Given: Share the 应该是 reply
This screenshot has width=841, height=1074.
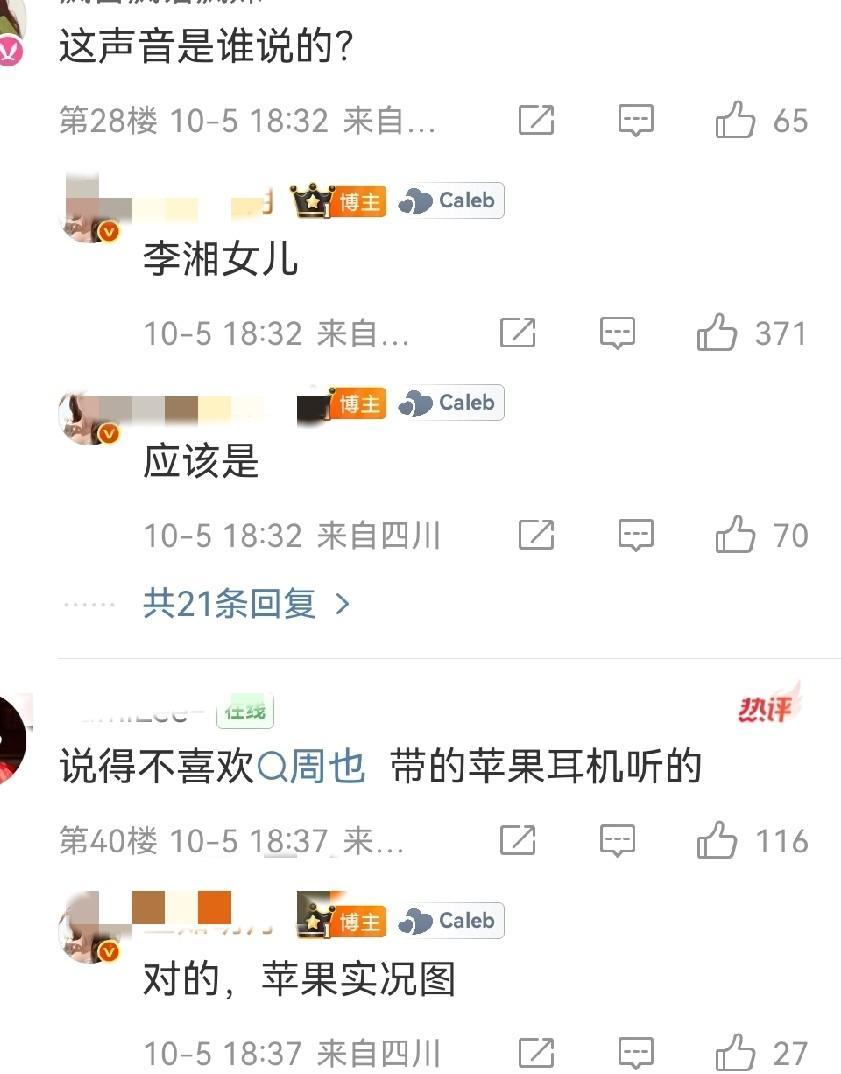Looking at the screenshot, I should click(x=536, y=535).
